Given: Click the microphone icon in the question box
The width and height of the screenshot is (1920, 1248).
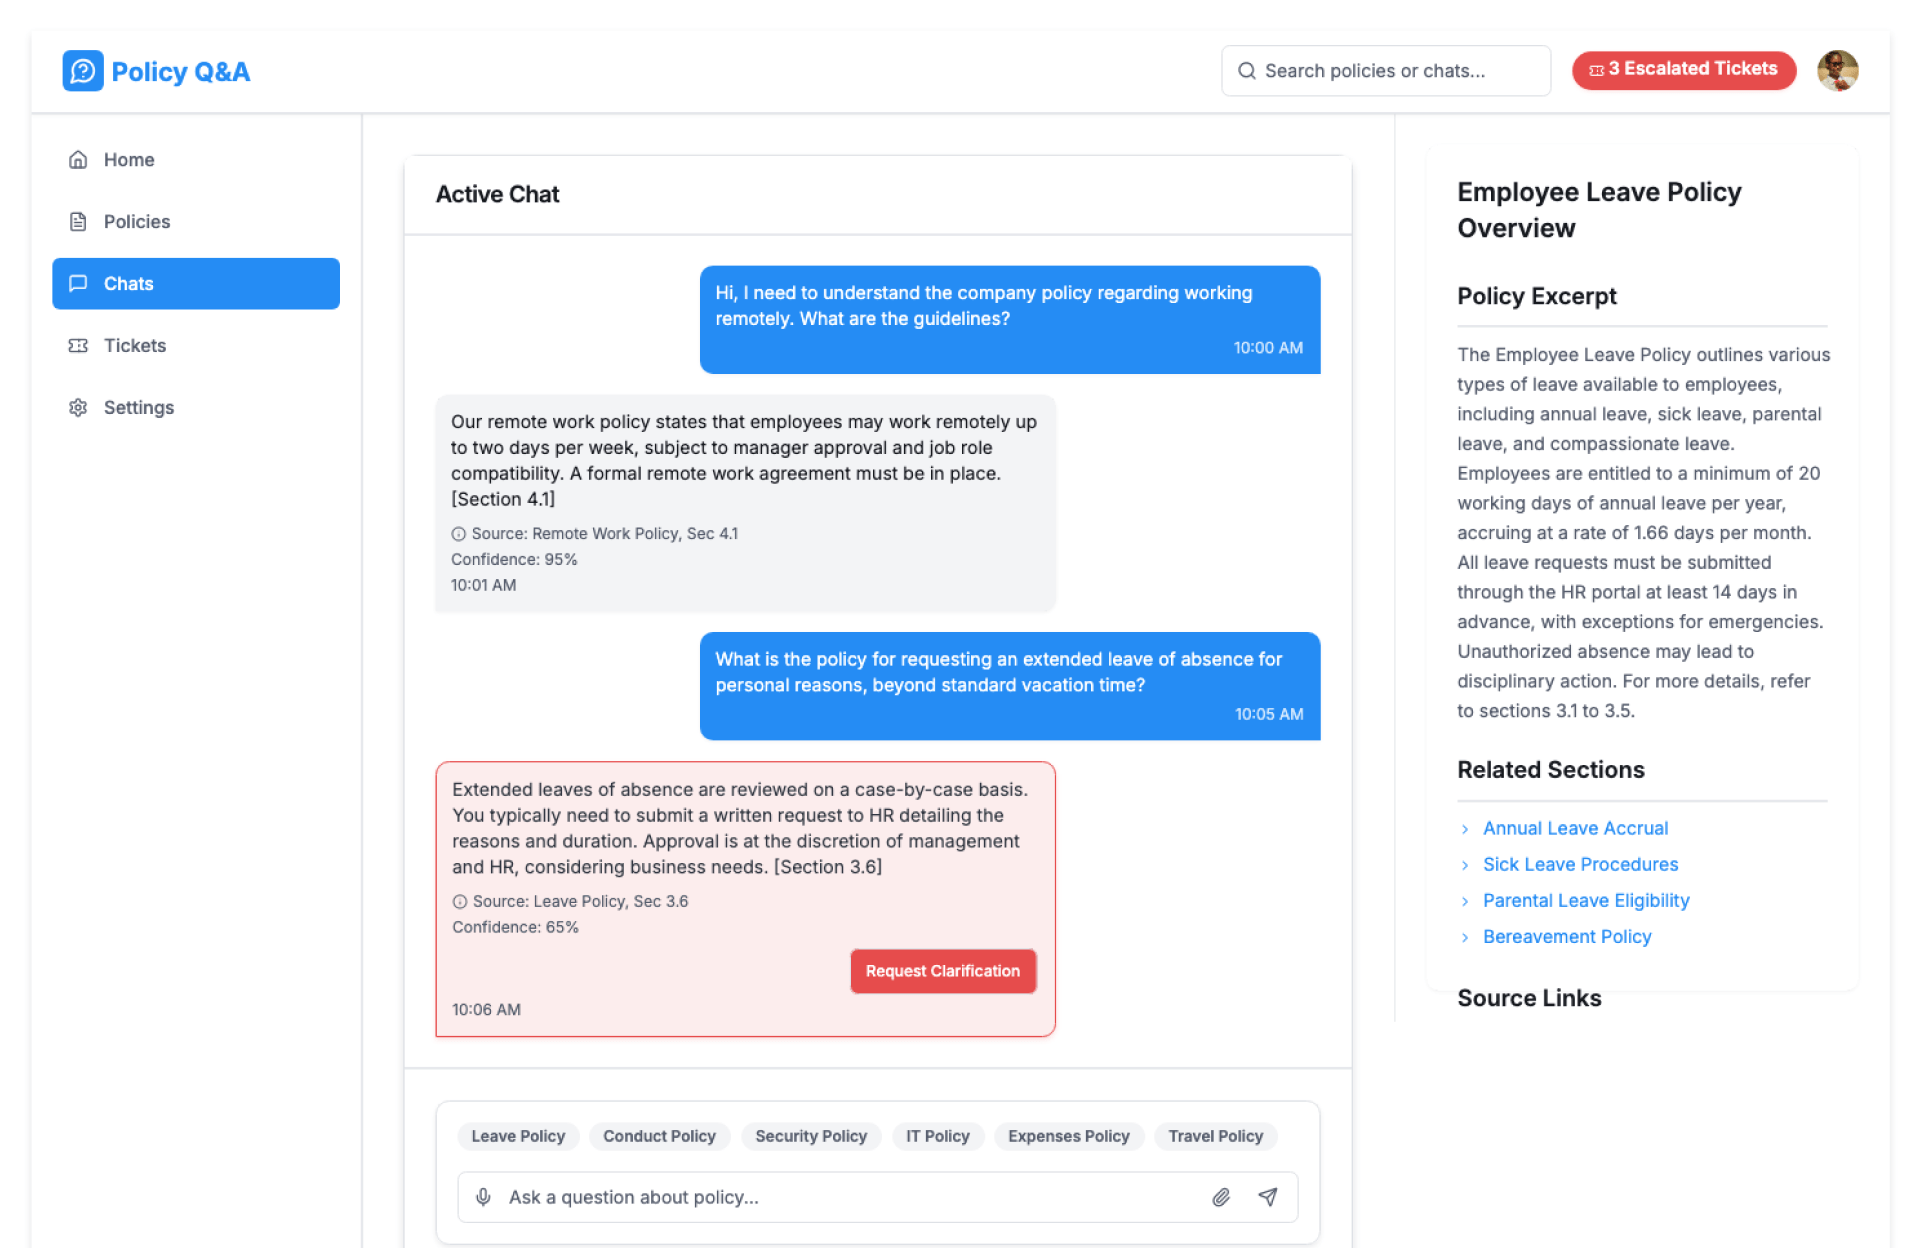Looking at the screenshot, I should 483,1197.
